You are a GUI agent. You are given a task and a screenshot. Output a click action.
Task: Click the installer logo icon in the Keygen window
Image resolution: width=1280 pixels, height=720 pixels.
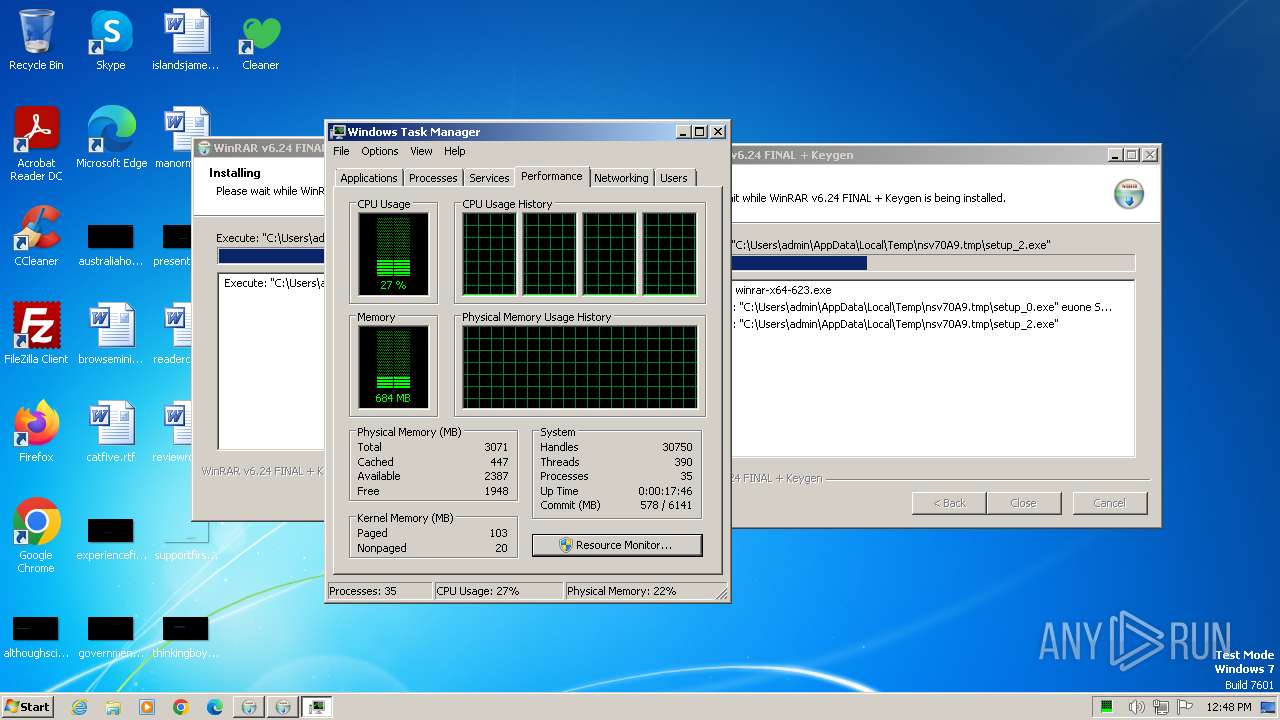point(1129,194)
